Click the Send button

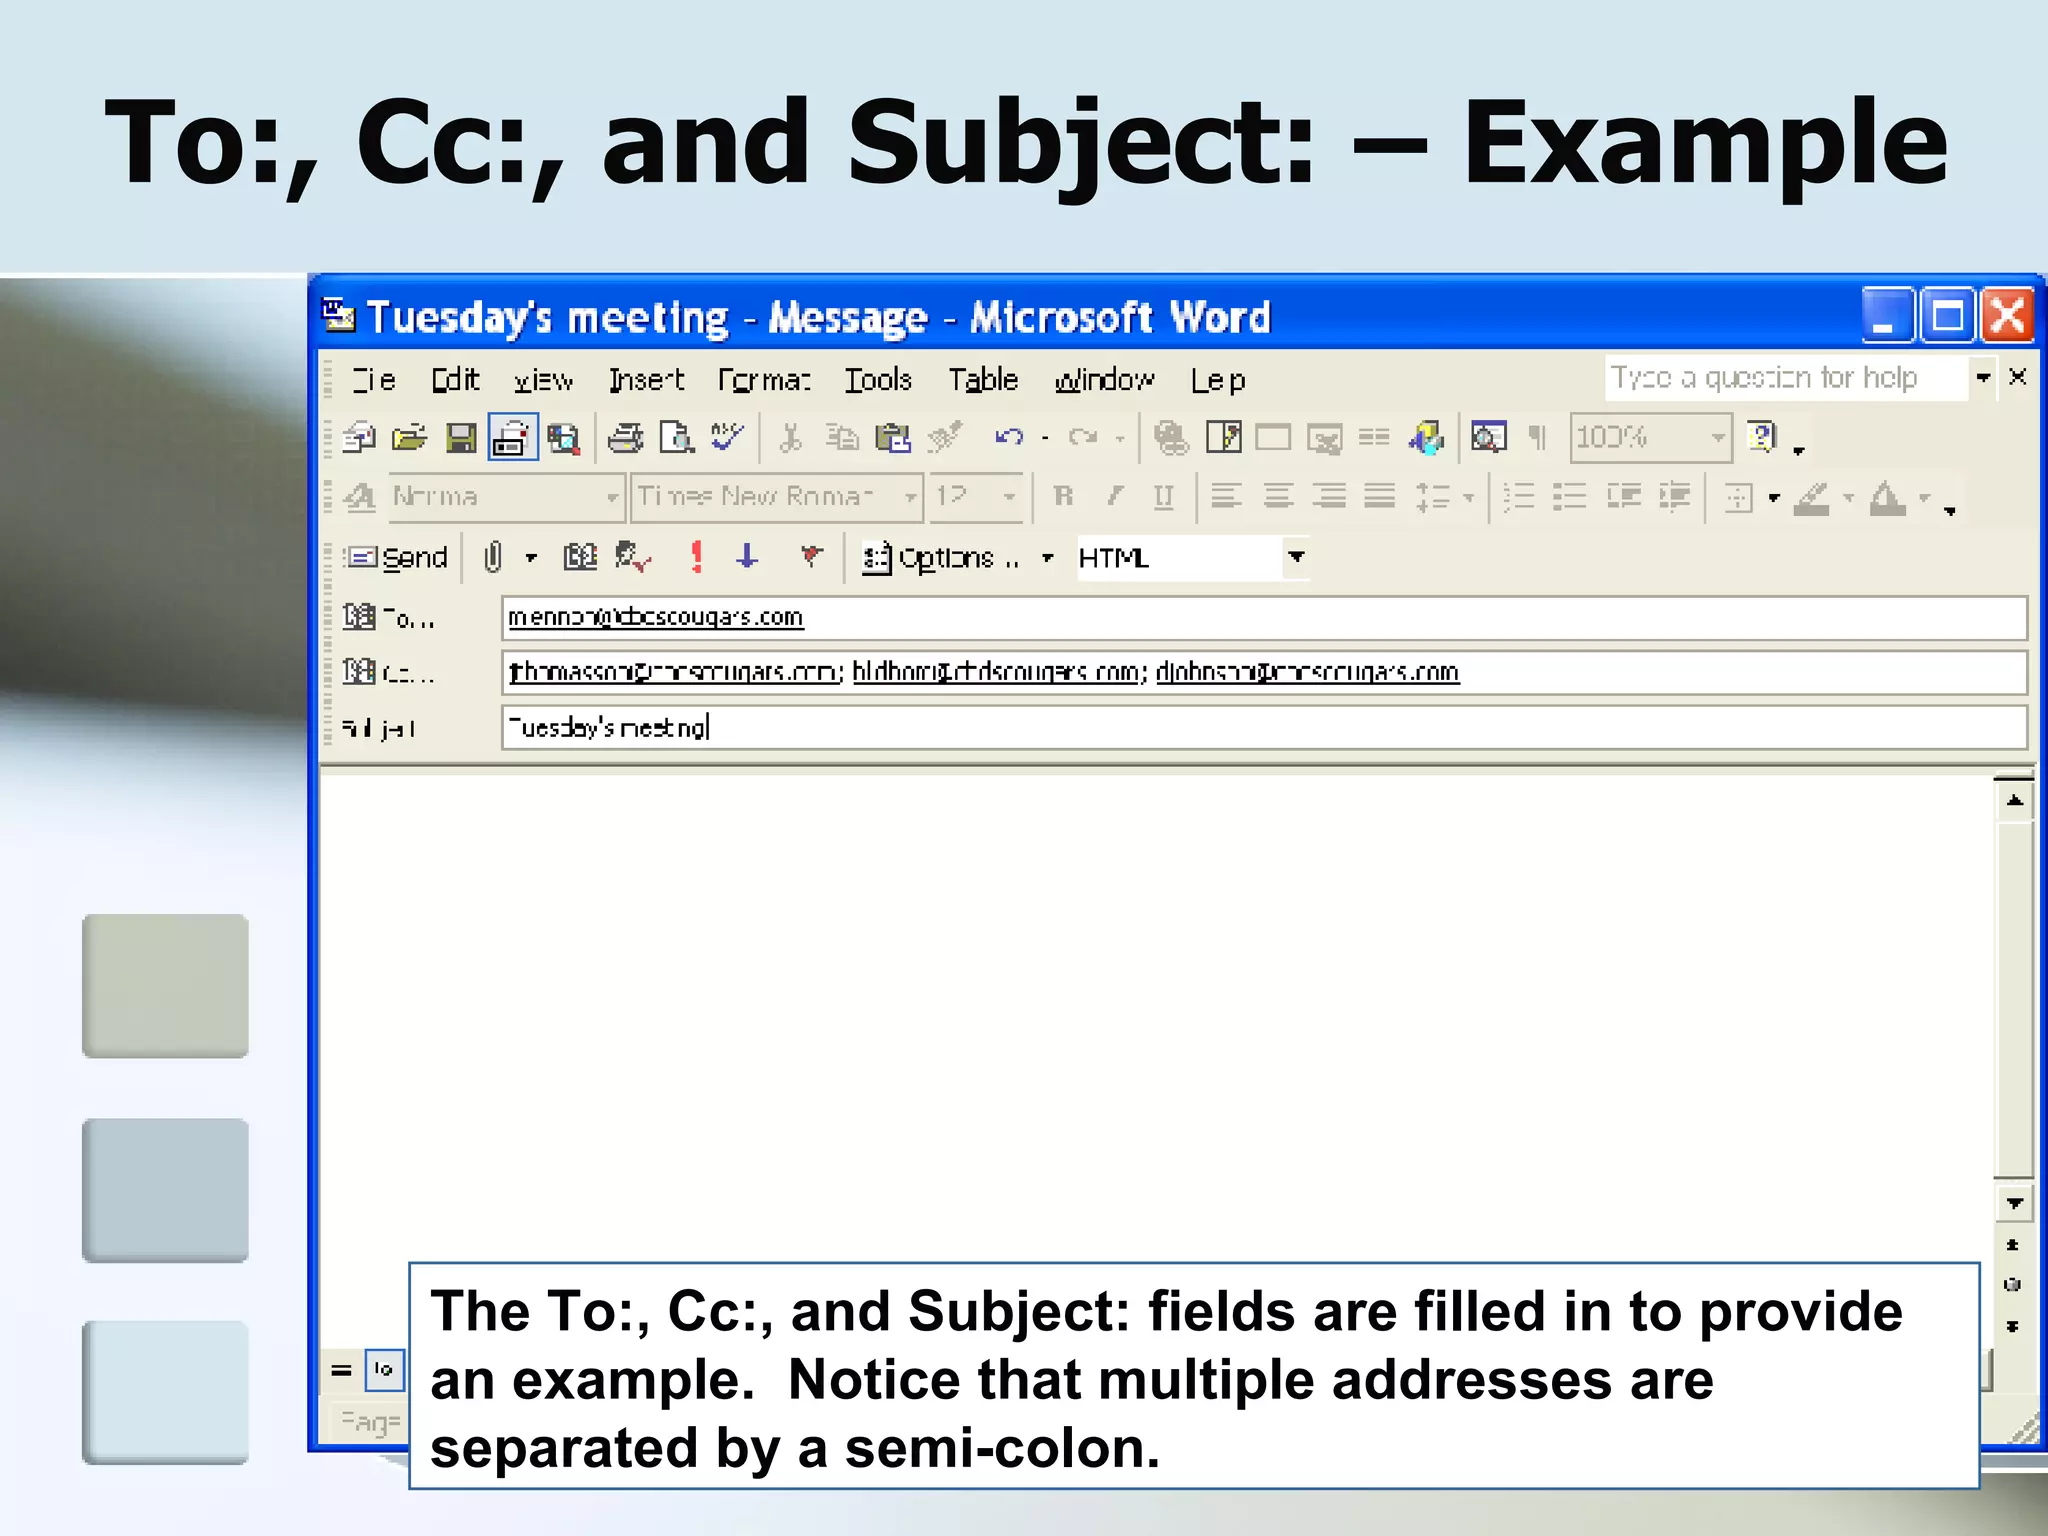(x=396, y=557)
